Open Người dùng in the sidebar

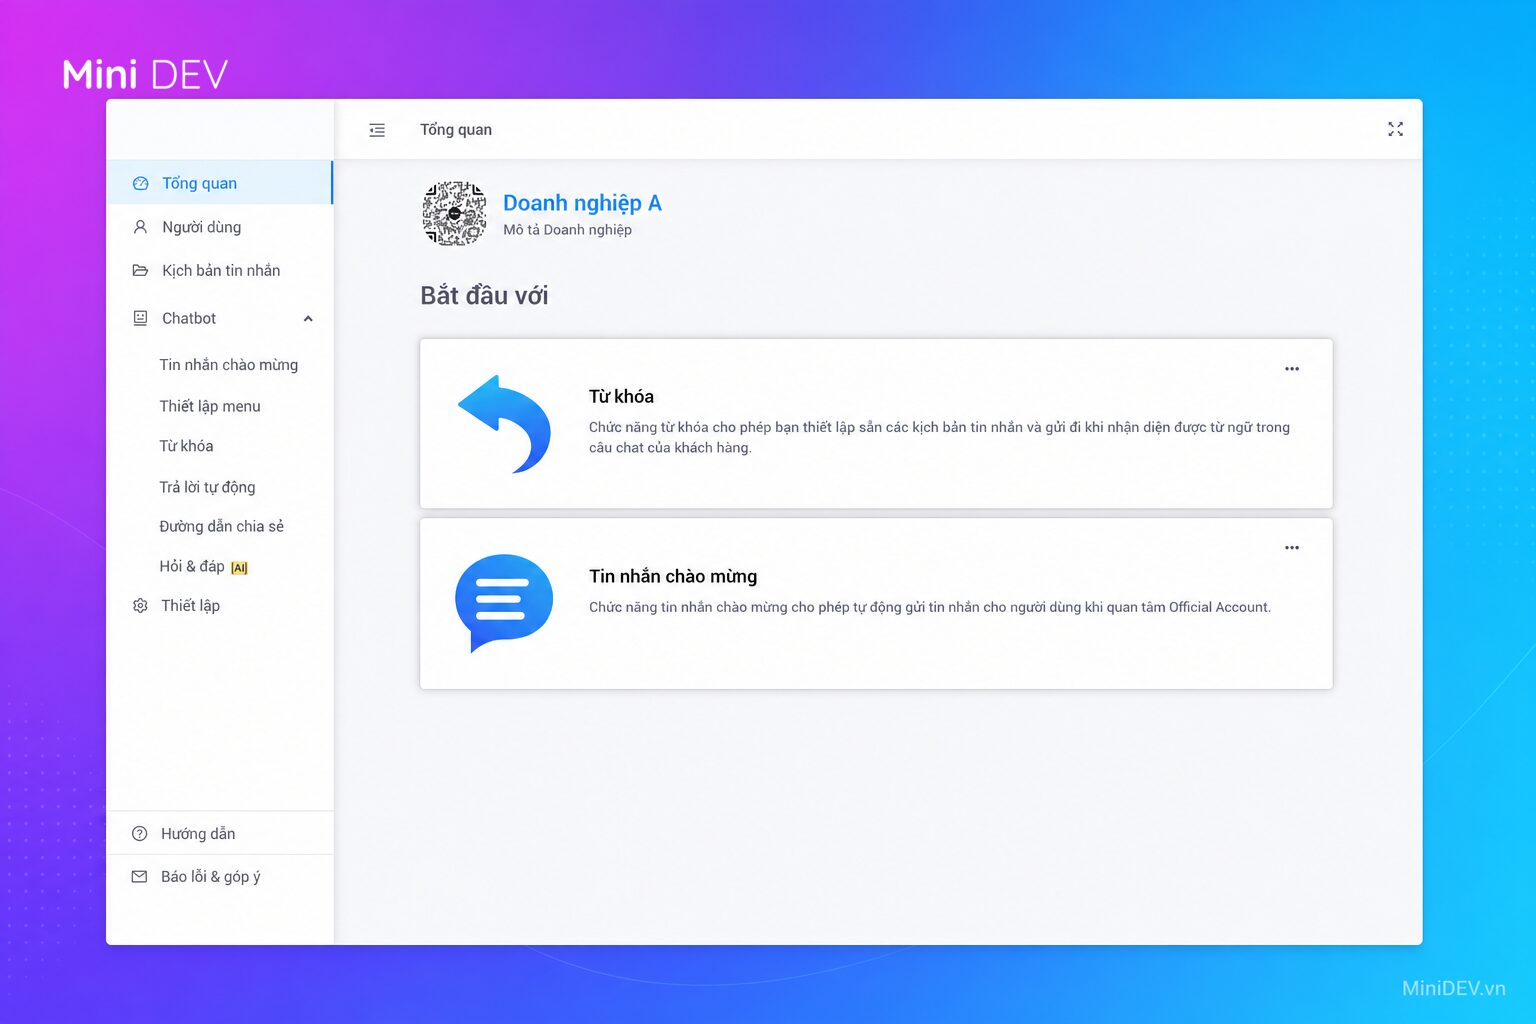(219, 227)
